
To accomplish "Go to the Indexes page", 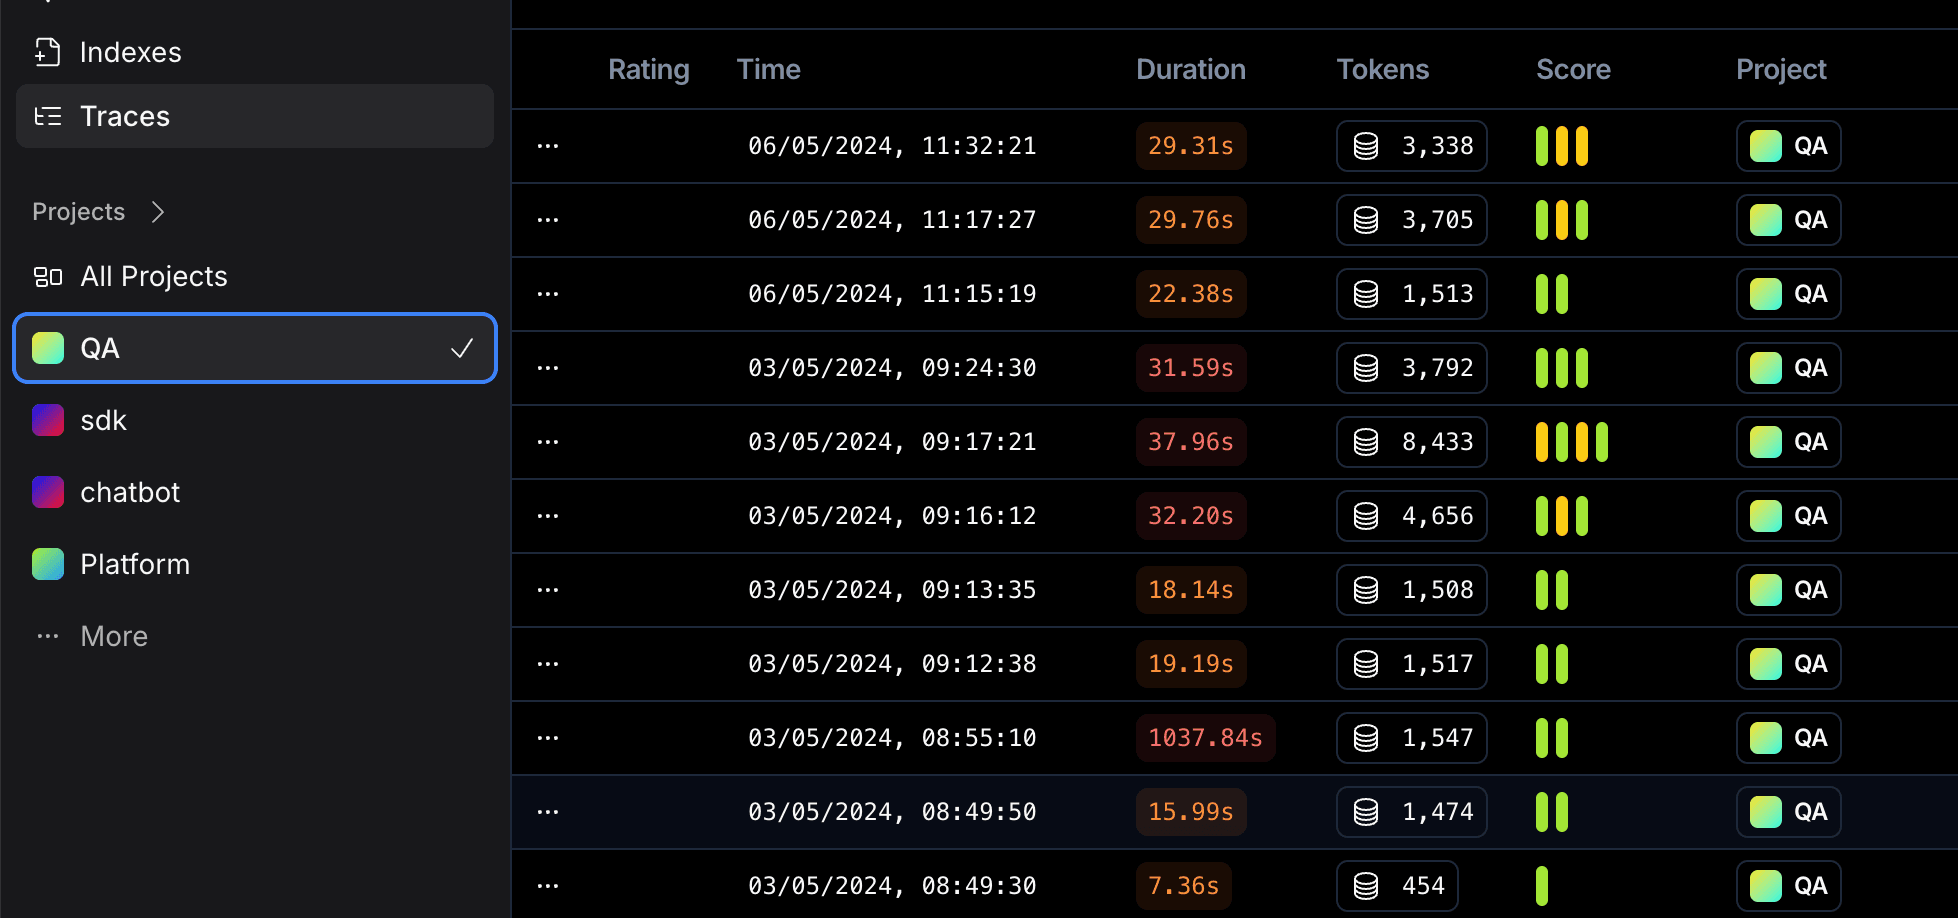I will coord(130,52).
